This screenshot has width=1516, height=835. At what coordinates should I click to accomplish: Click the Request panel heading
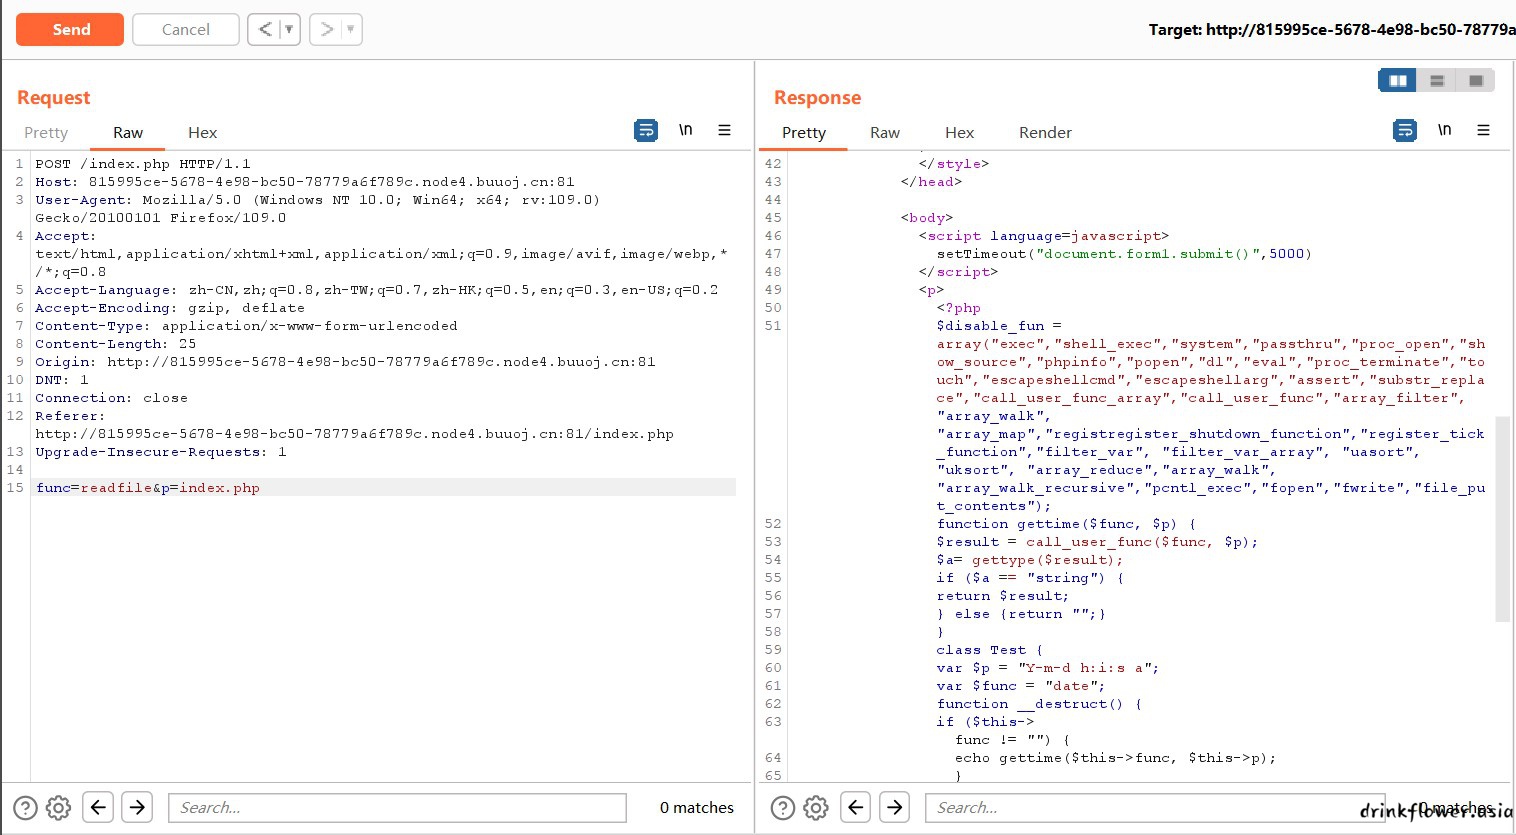(x=54, y=97)
